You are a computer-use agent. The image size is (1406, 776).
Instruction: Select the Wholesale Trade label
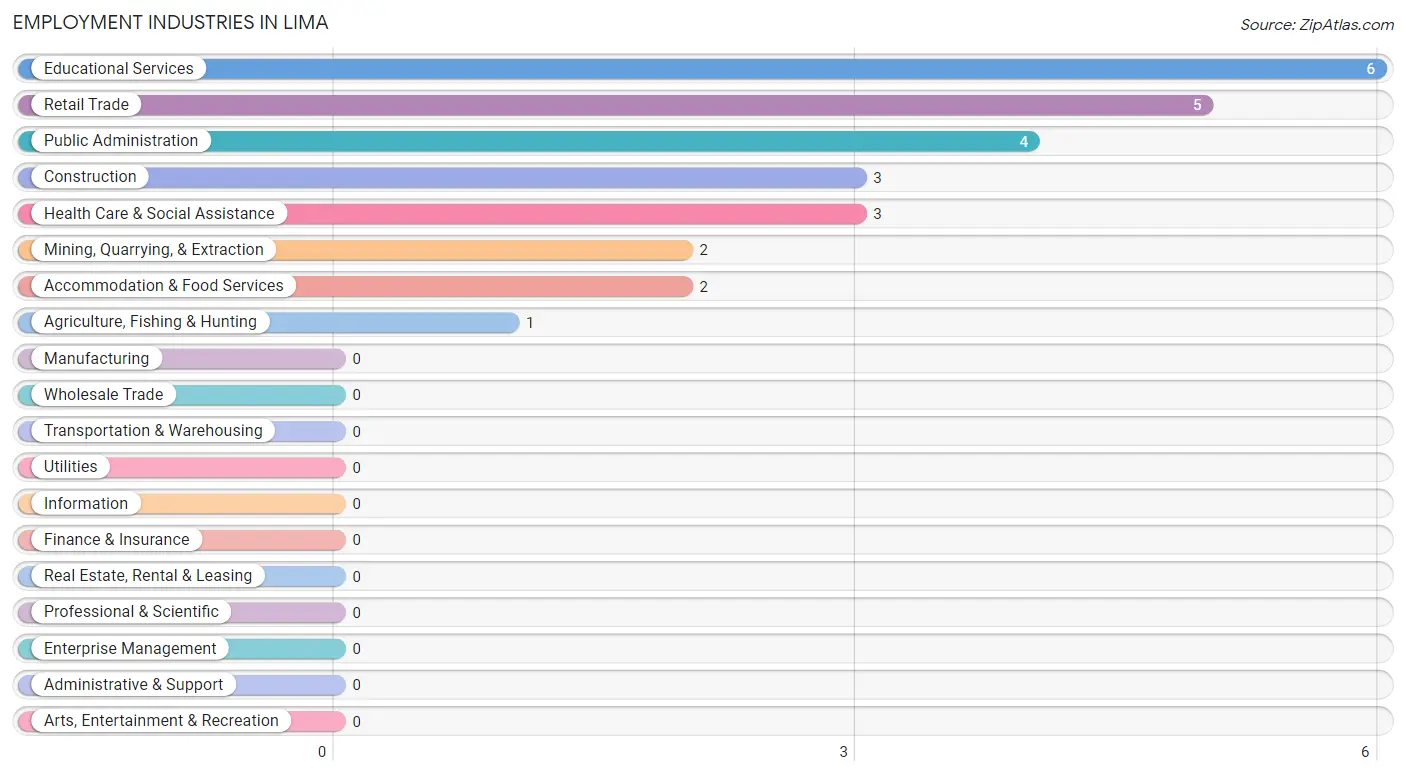click(x=103, y=394)
